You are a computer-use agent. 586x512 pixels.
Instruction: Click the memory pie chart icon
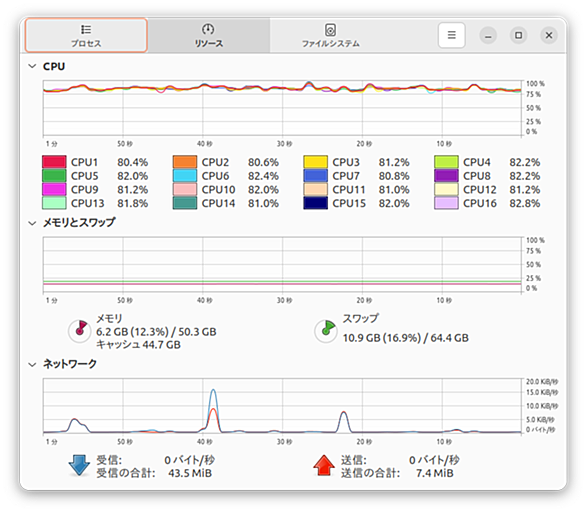[x=80, y=330]
